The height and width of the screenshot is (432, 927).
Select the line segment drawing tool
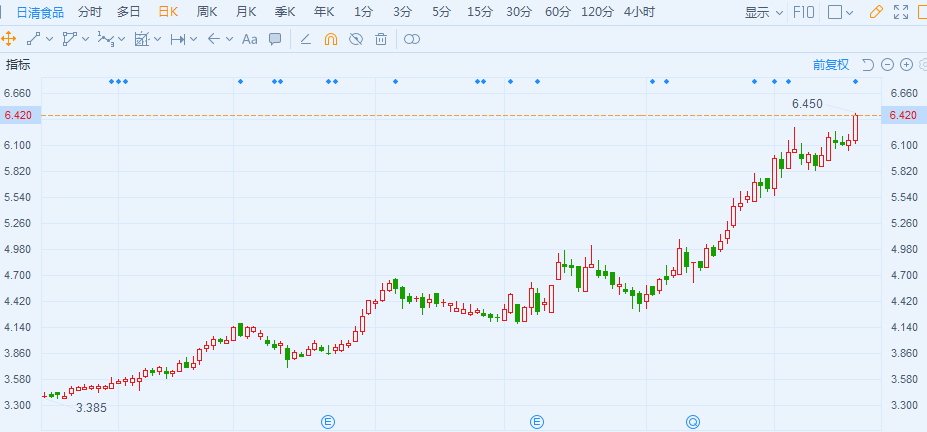coord(33,39)
